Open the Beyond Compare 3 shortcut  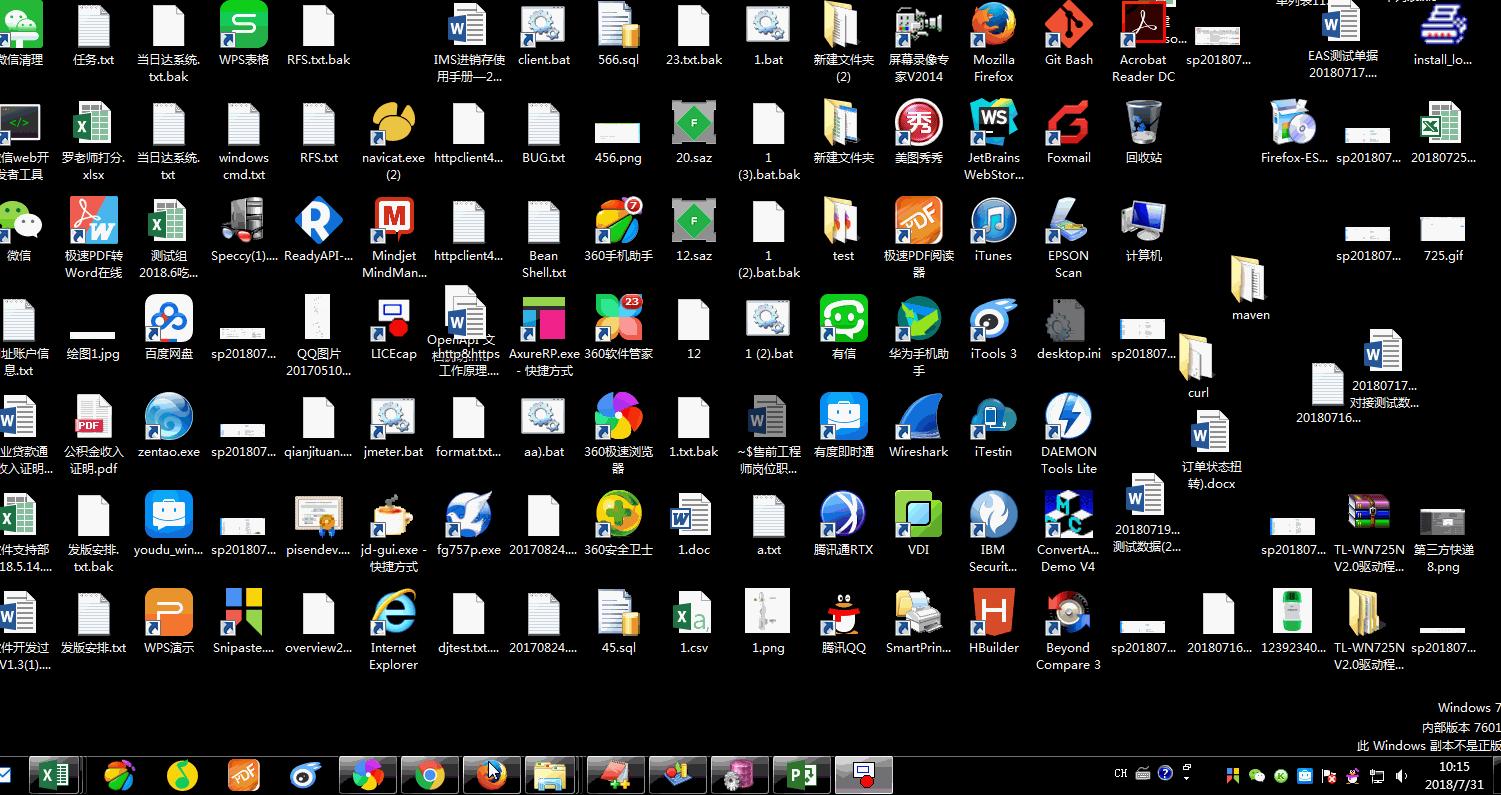[1068, 614]
